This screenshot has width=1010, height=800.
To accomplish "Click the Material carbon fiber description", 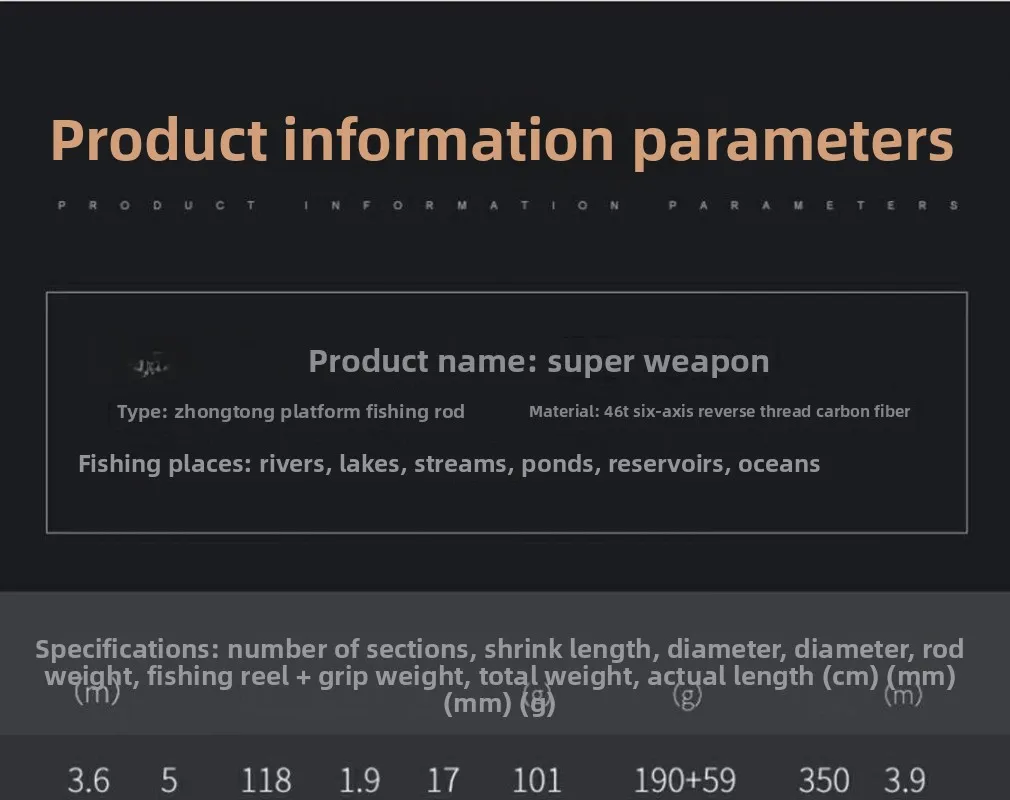I will pos(719,411).
